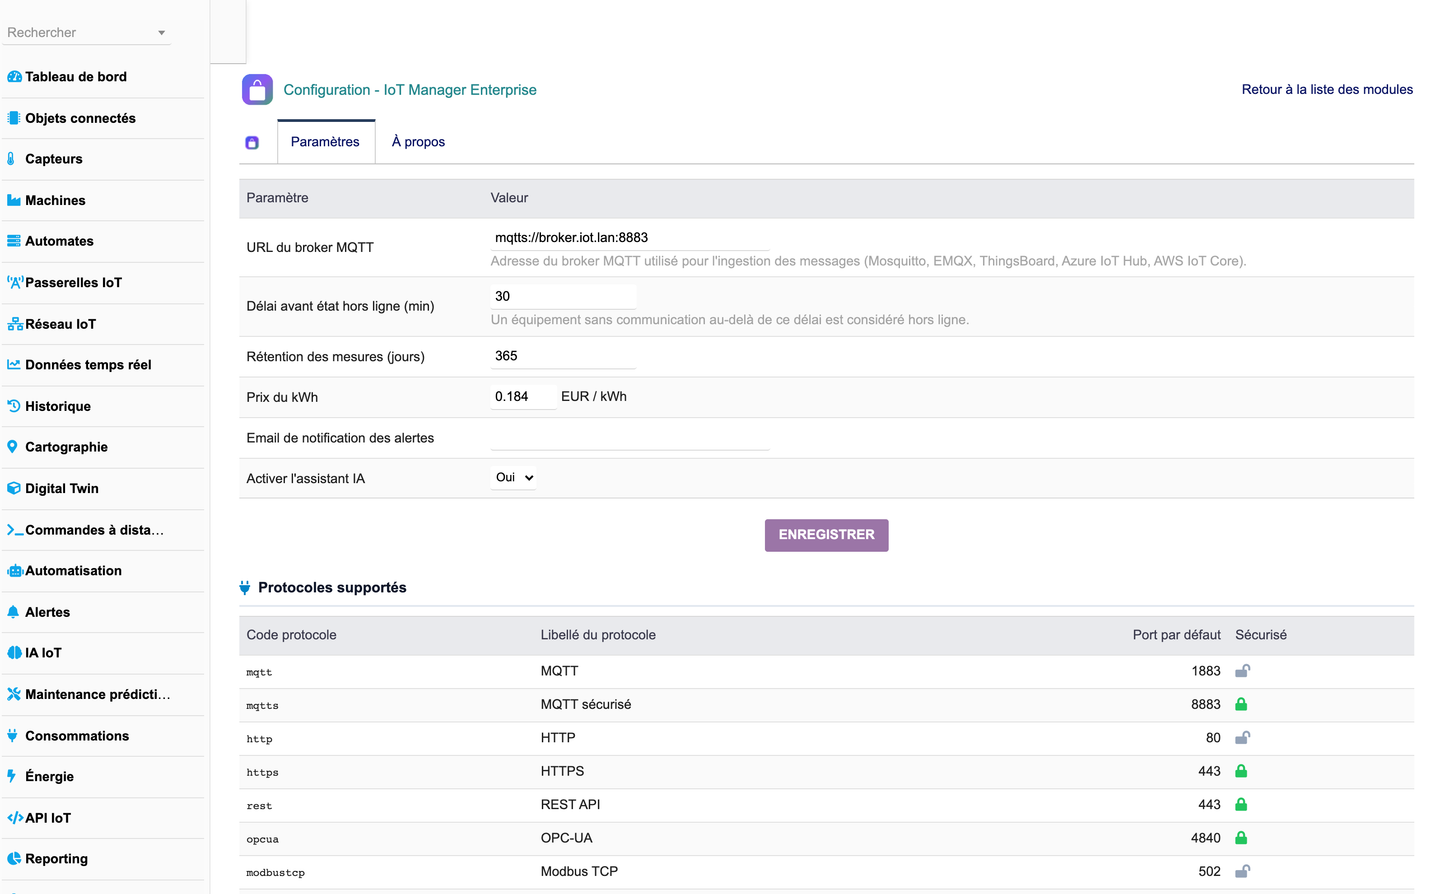The width and height of the screenshot is (1445, 894).
Task: Click the Port par défaut column header
Action: (x=1176, y=635)
